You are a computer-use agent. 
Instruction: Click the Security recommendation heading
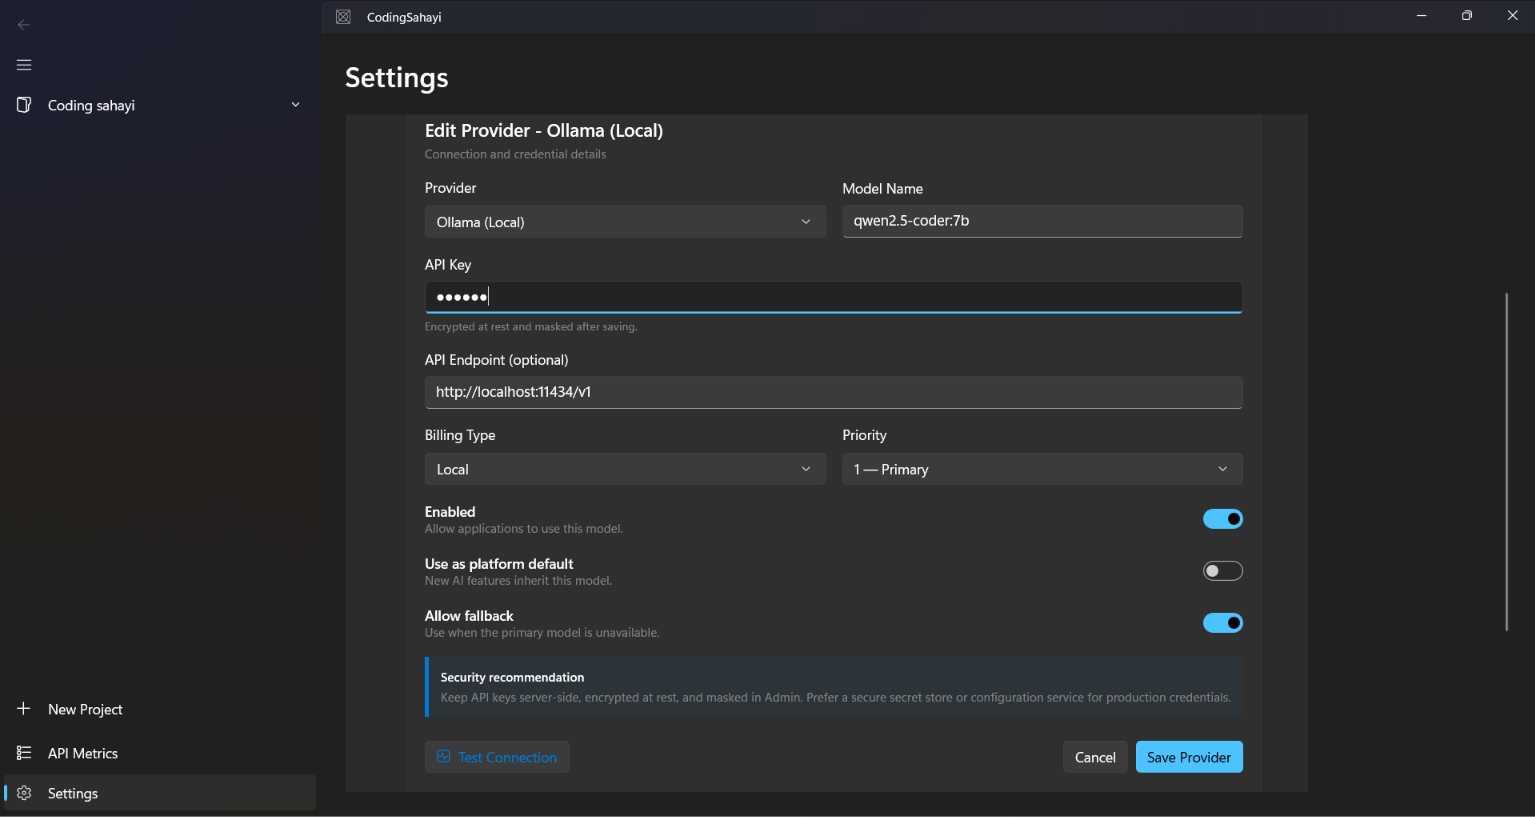point(512,677)
